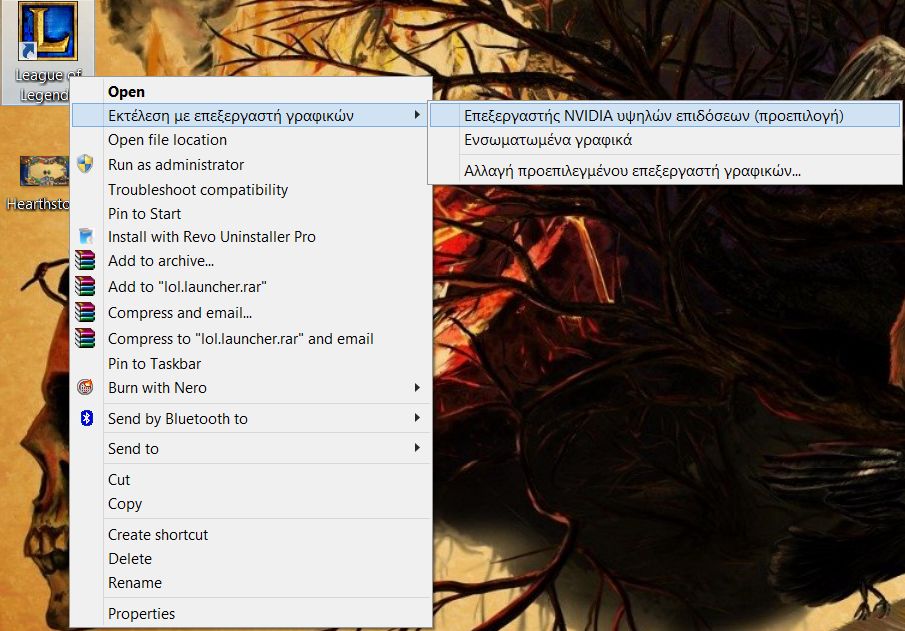This screenshot has width=905, height=631.
Task: Open Properties from the context menu
Action: 251,614
